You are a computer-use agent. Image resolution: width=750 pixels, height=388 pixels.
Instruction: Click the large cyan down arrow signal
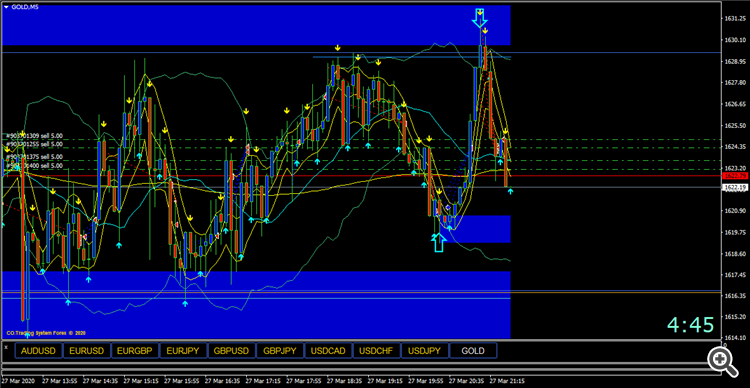click(479, 17)
